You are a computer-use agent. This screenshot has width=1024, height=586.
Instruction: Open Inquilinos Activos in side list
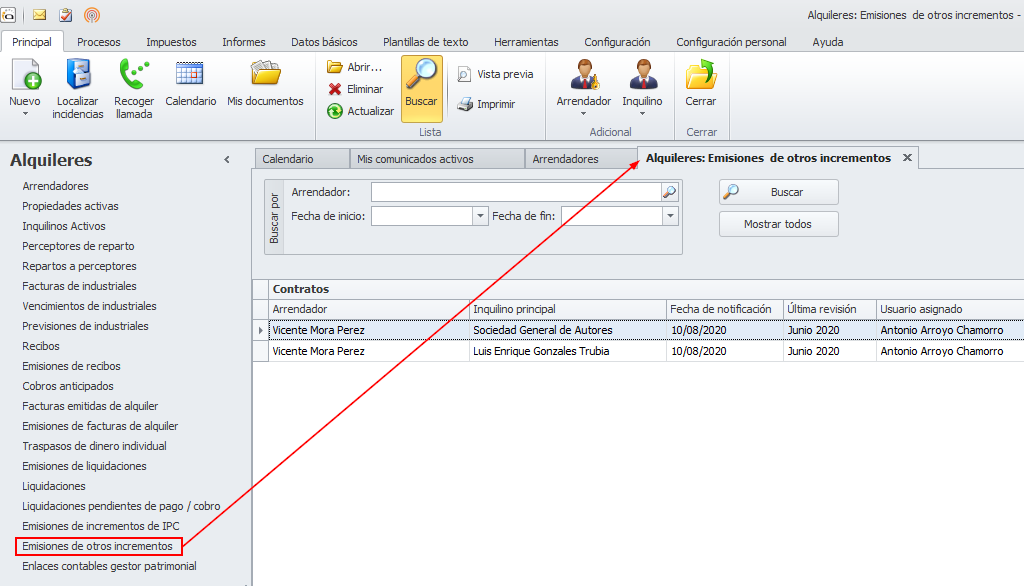63,226
